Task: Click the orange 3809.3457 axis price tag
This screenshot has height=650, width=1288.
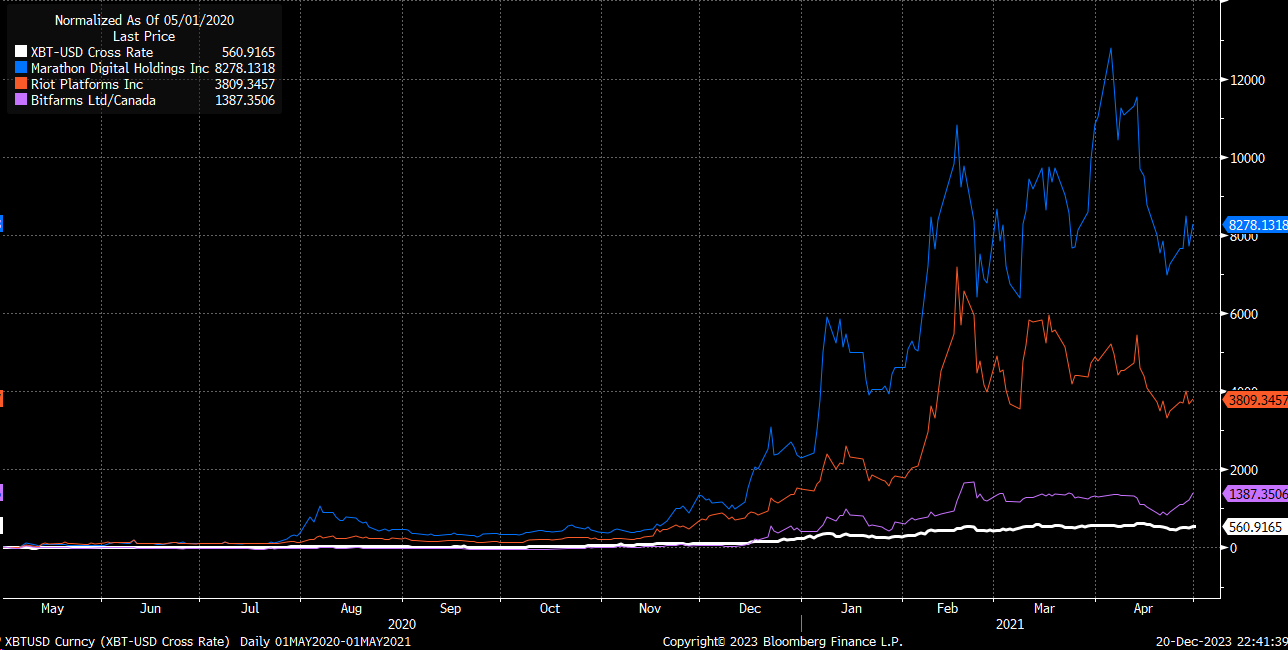Action: (1255, 400)
